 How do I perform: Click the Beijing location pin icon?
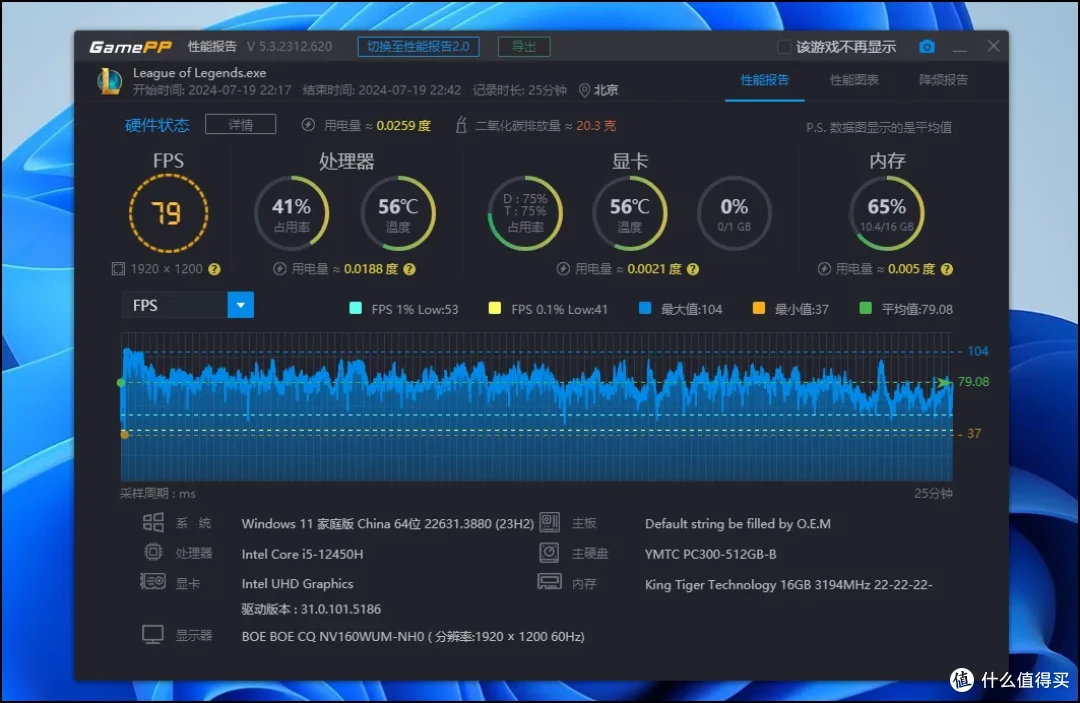click(584, 90)
